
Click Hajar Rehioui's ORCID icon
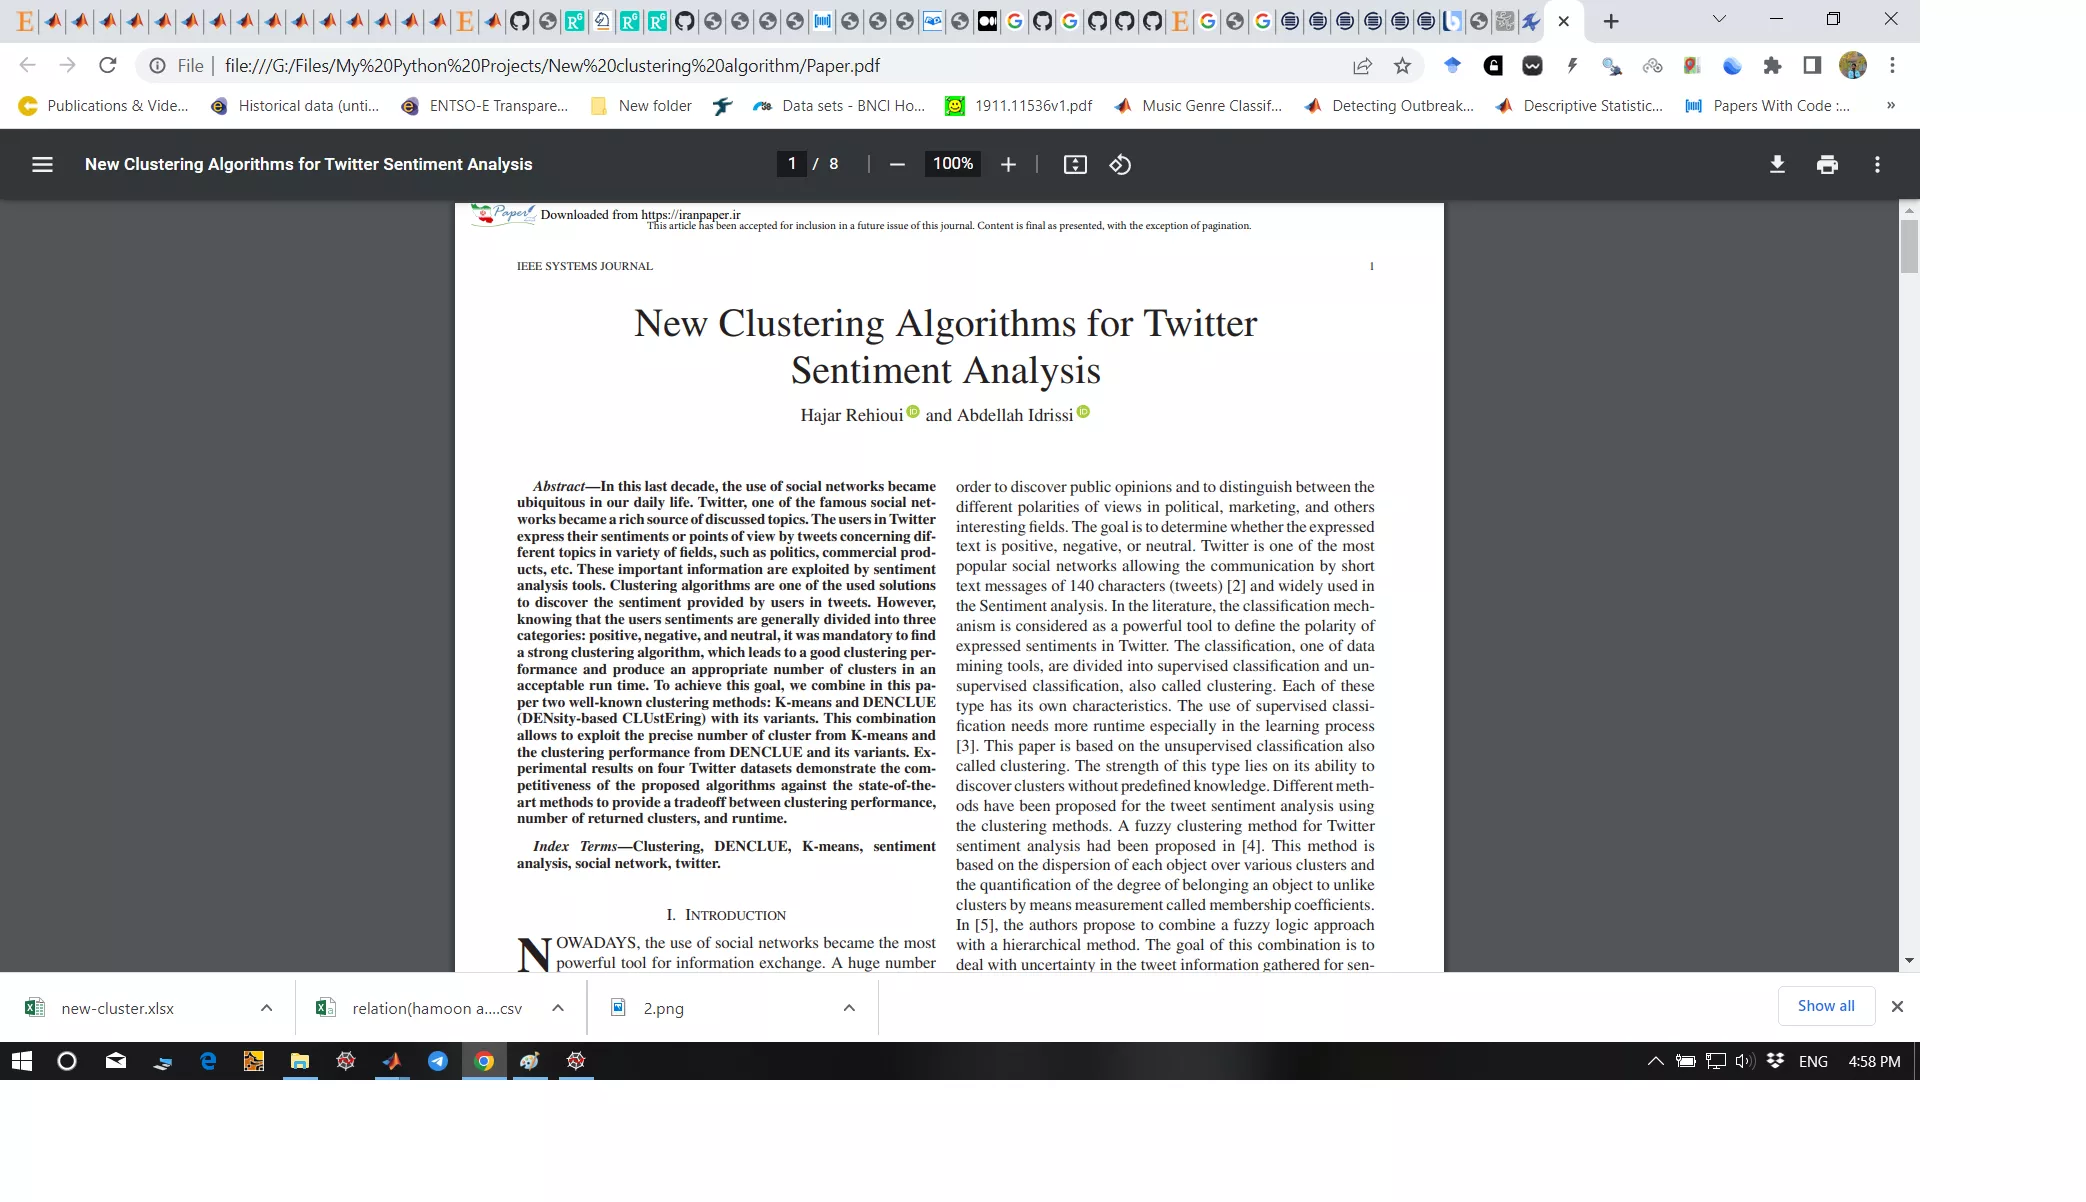[x=913, y=412]
